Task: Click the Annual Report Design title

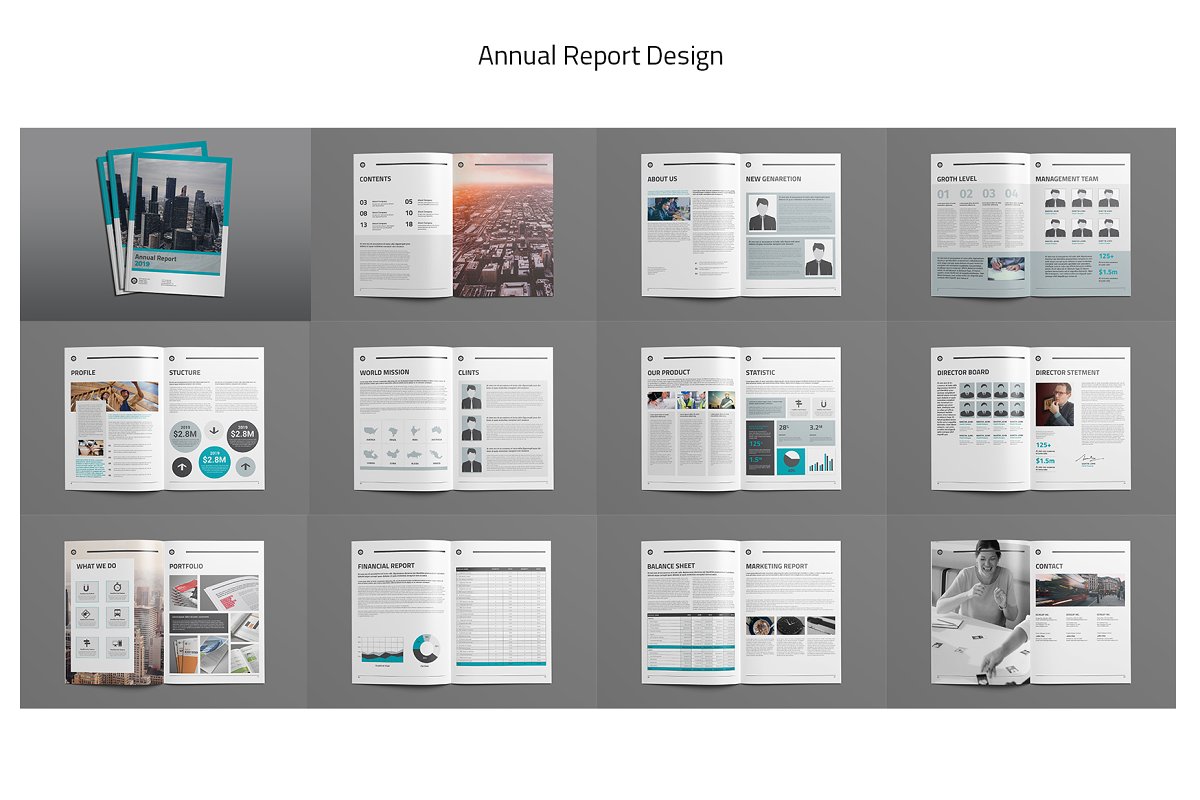Action: (600, 56)
